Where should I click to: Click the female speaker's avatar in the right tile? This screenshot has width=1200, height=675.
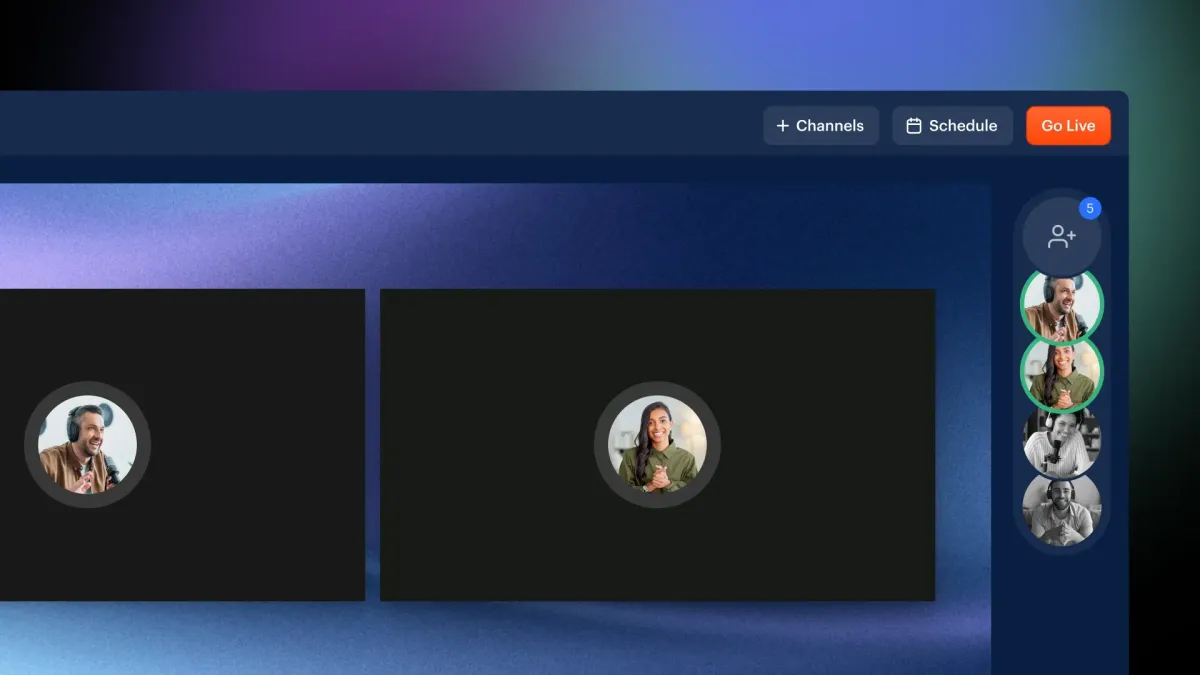coord(658,445)
